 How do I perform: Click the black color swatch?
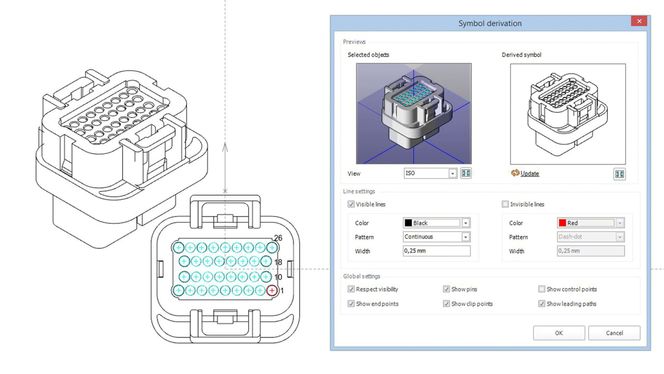(x=408, y=223)
